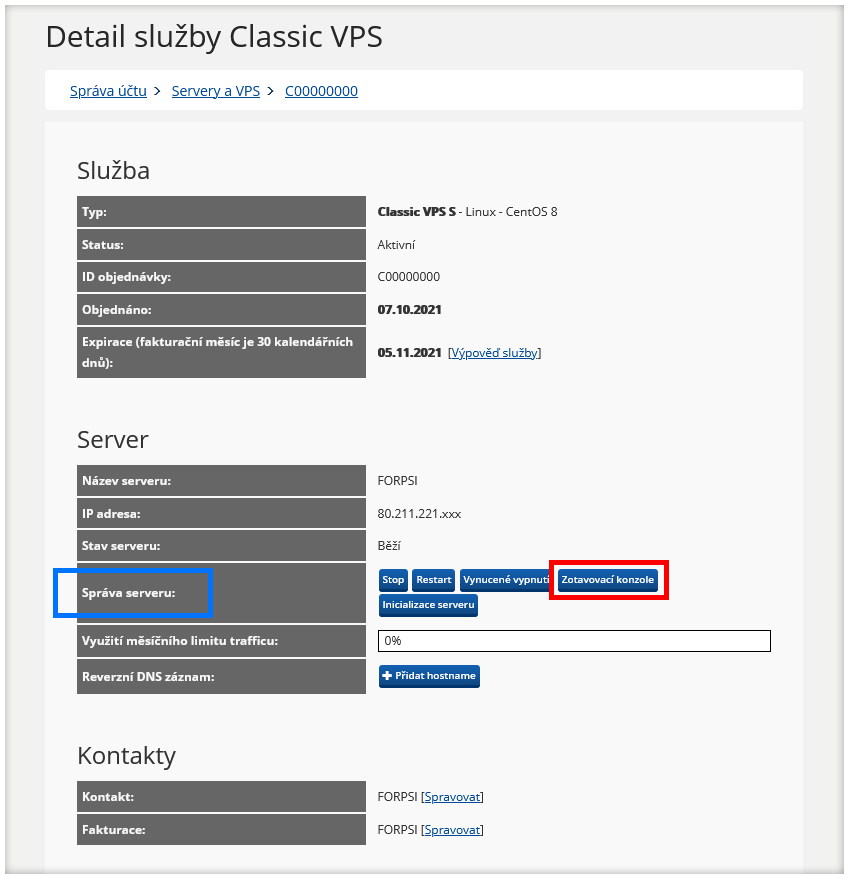This screenshot has width=849, height=879.
Task: Go to Servery a VPS breadcrumb
Action: [x=216, y=91]
